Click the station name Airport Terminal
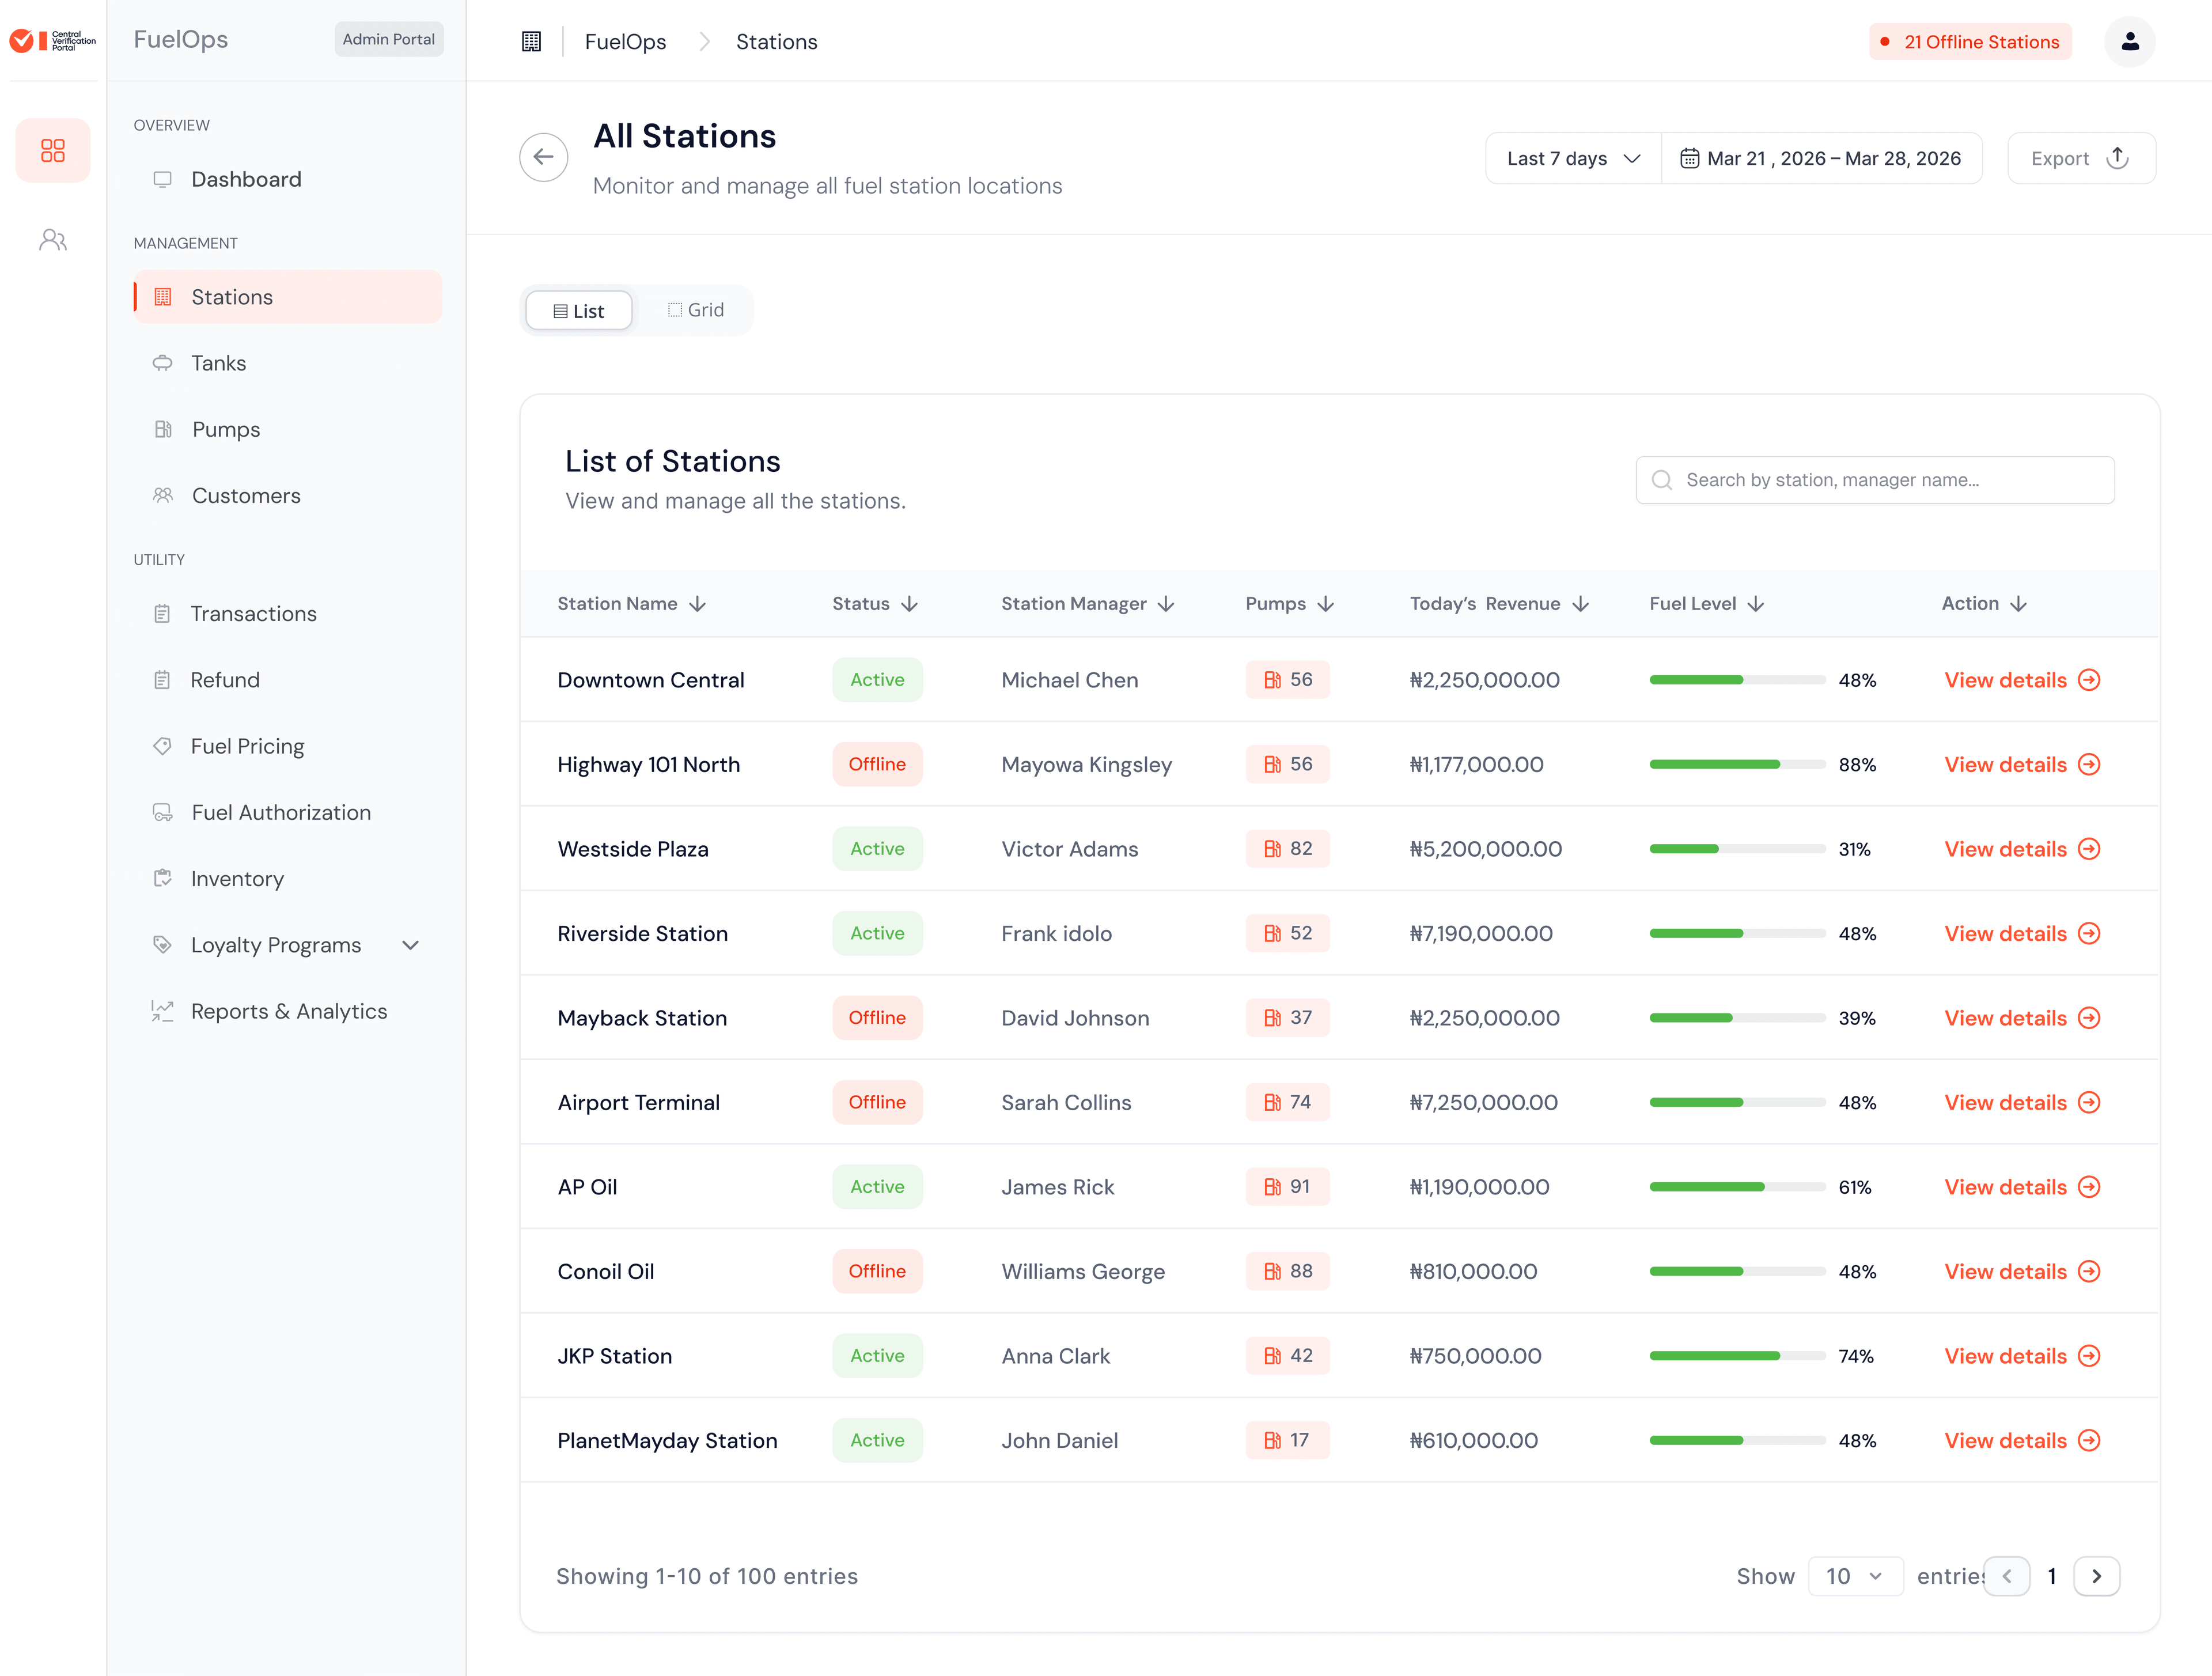This screenshot has width=2212, height=1676. coord(638,1102)
